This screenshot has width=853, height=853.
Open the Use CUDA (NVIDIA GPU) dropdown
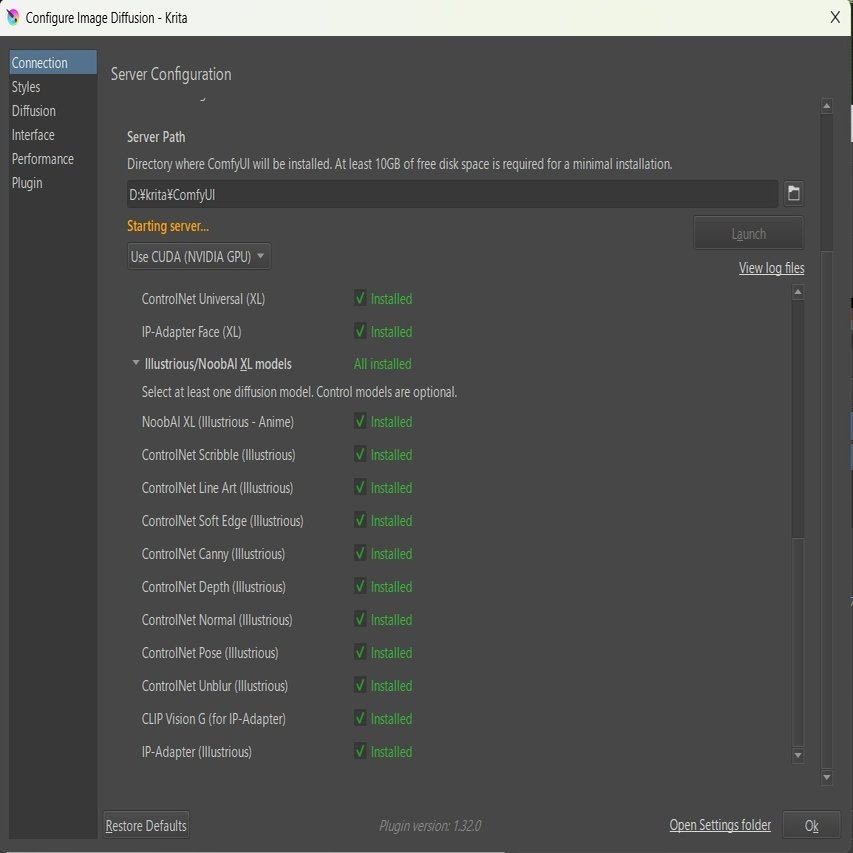[199, 256]
